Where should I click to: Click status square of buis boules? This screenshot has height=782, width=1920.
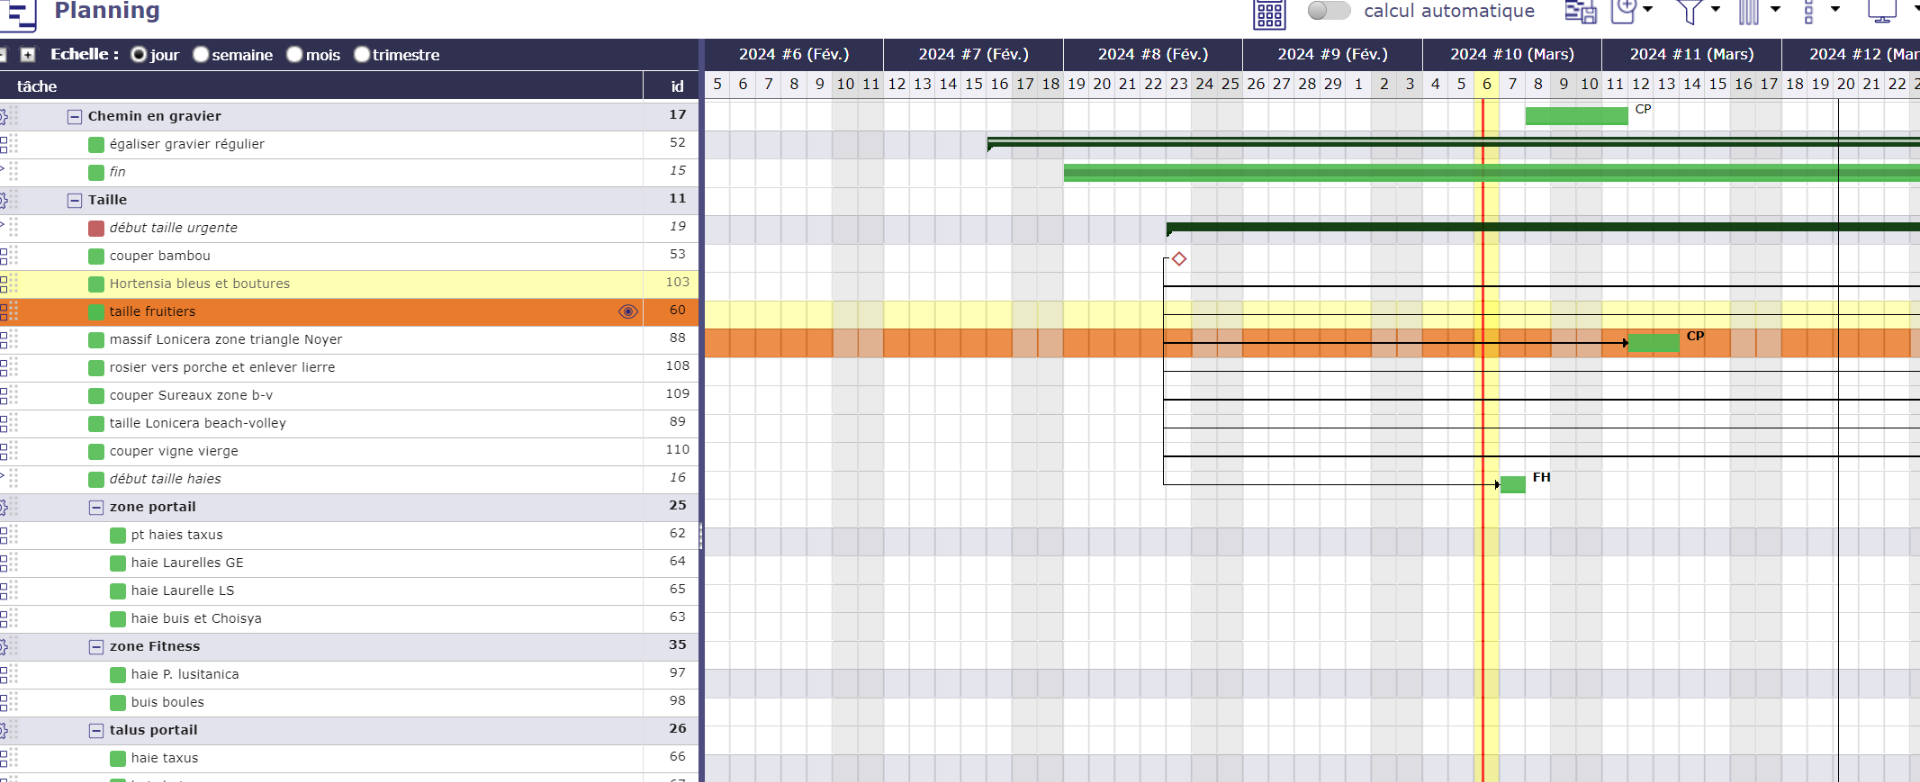(118, 704)
